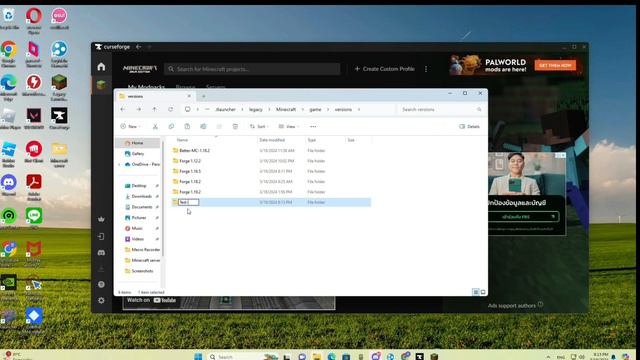Select the Forge 1.12.2 folder row
The image size is (640, 360).
click(x=271, y=161)
